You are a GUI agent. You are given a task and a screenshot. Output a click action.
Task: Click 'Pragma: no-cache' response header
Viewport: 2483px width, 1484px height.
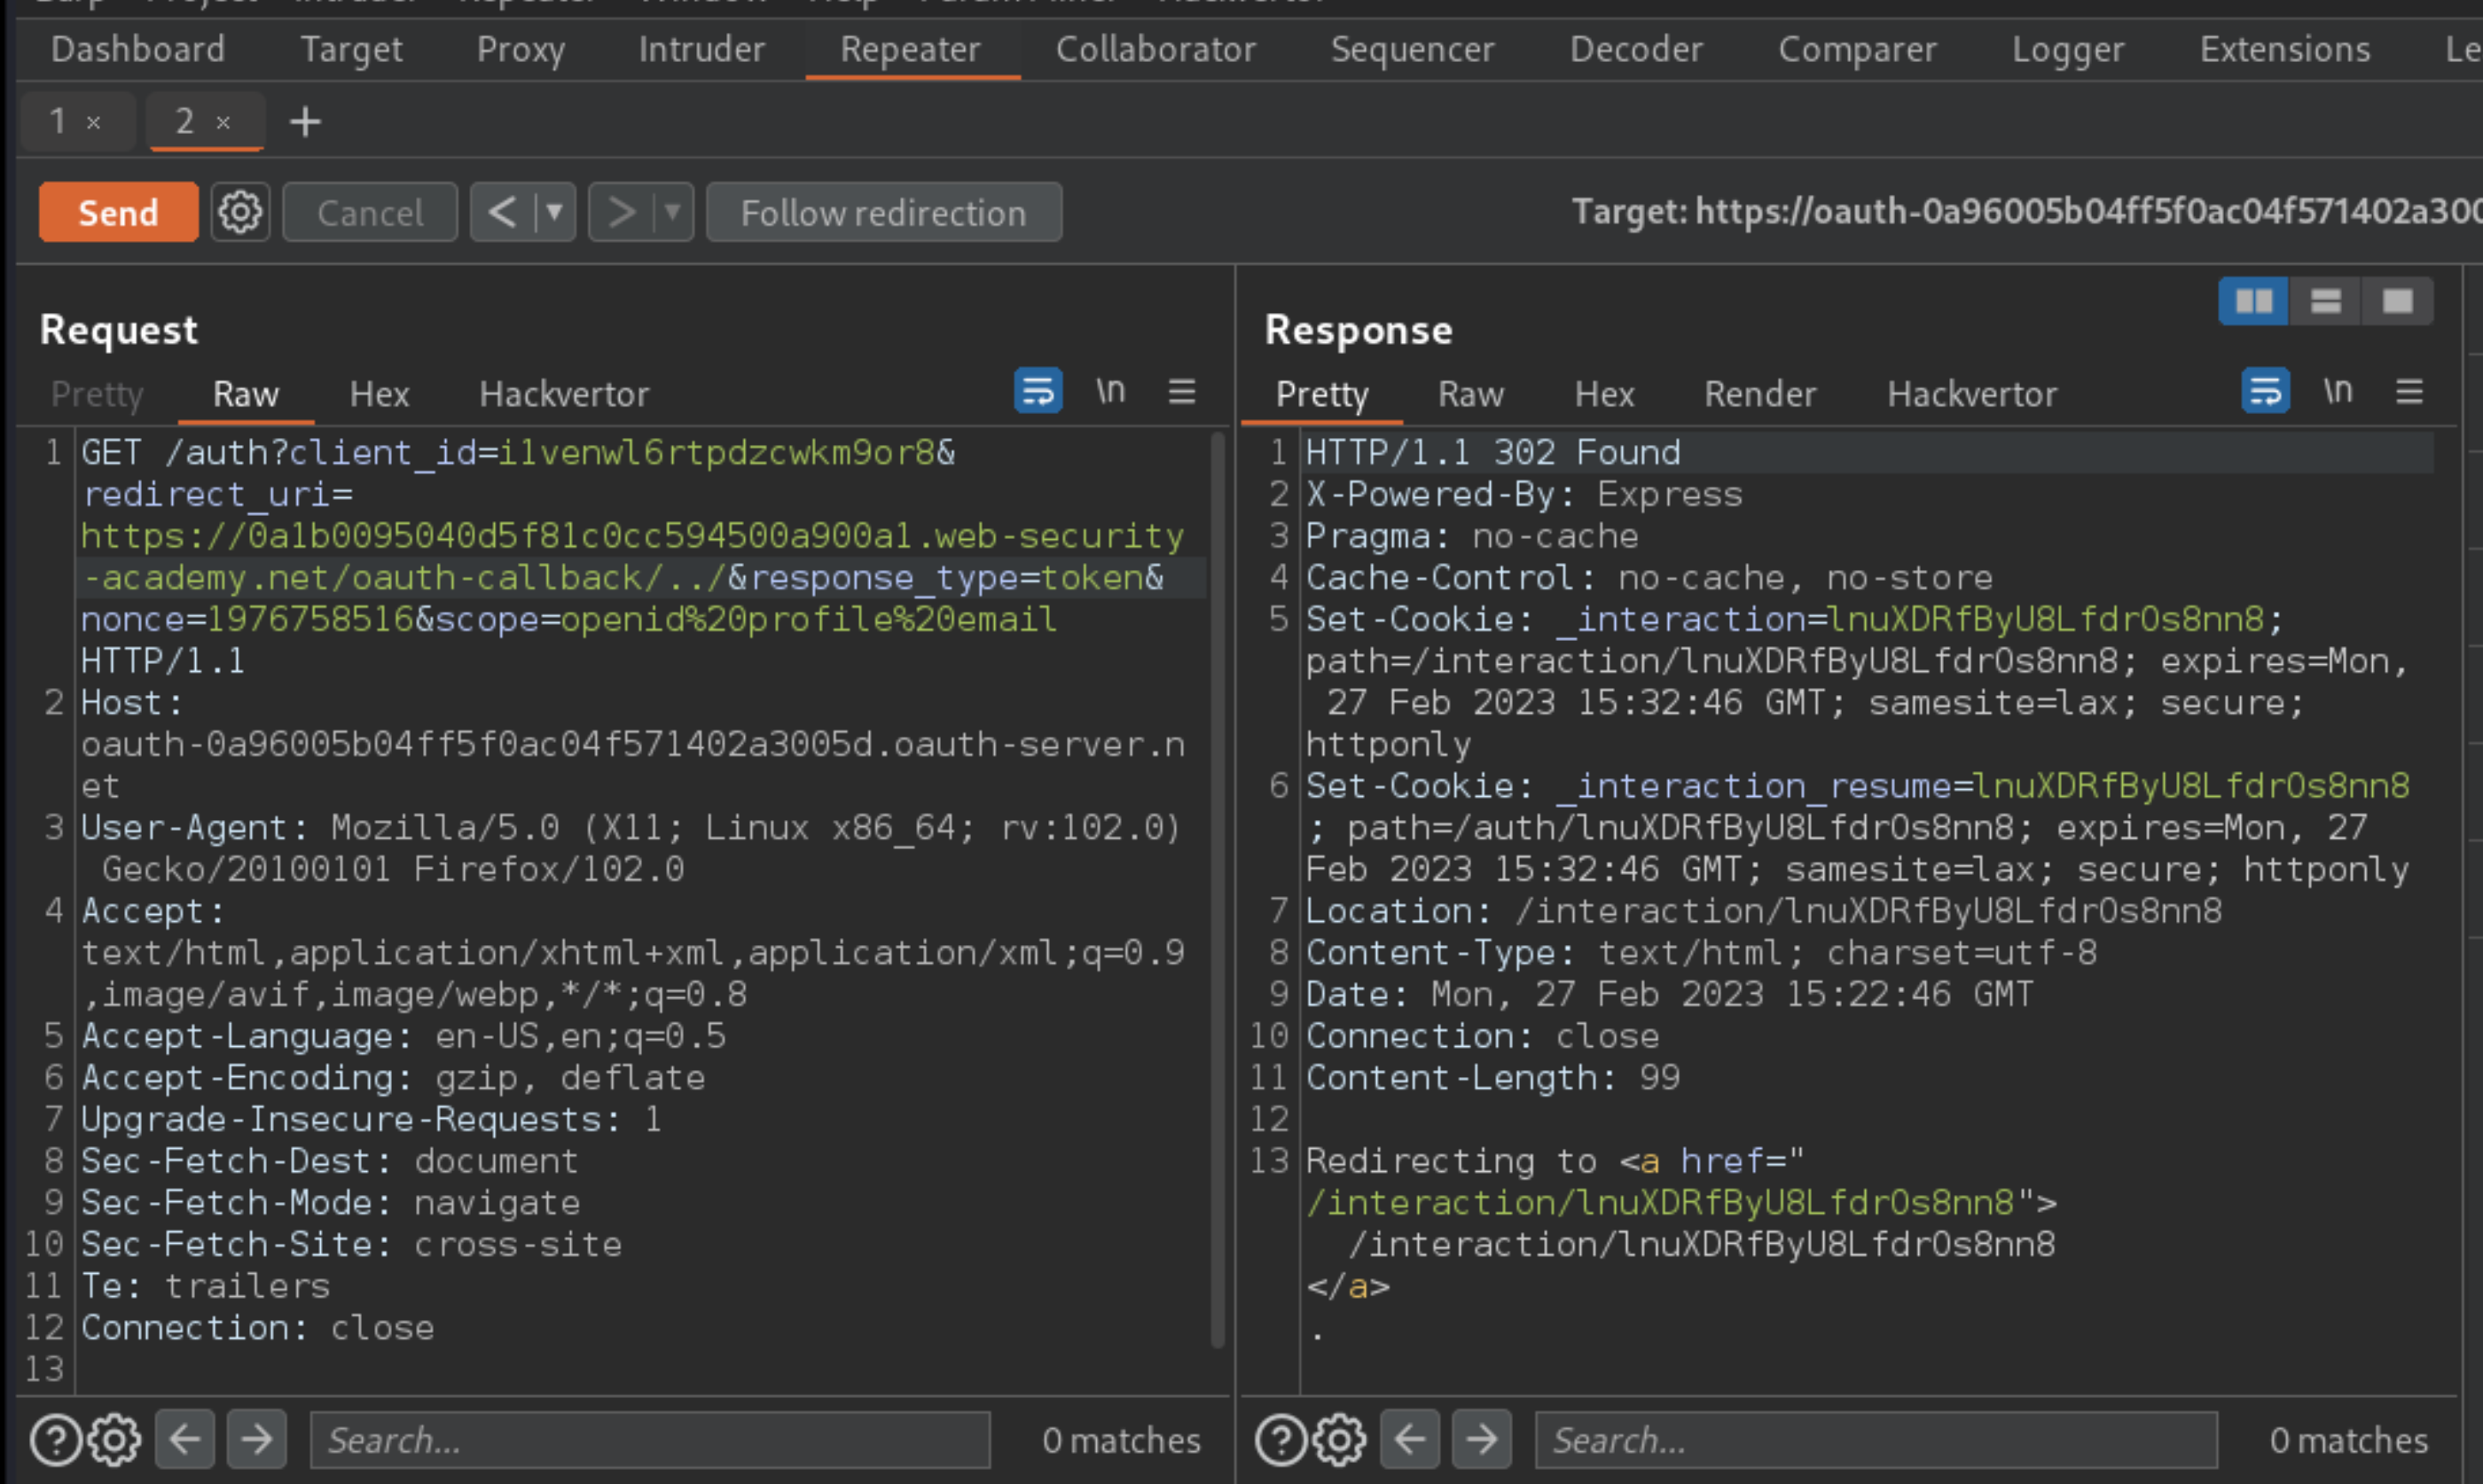[1472, 536]
